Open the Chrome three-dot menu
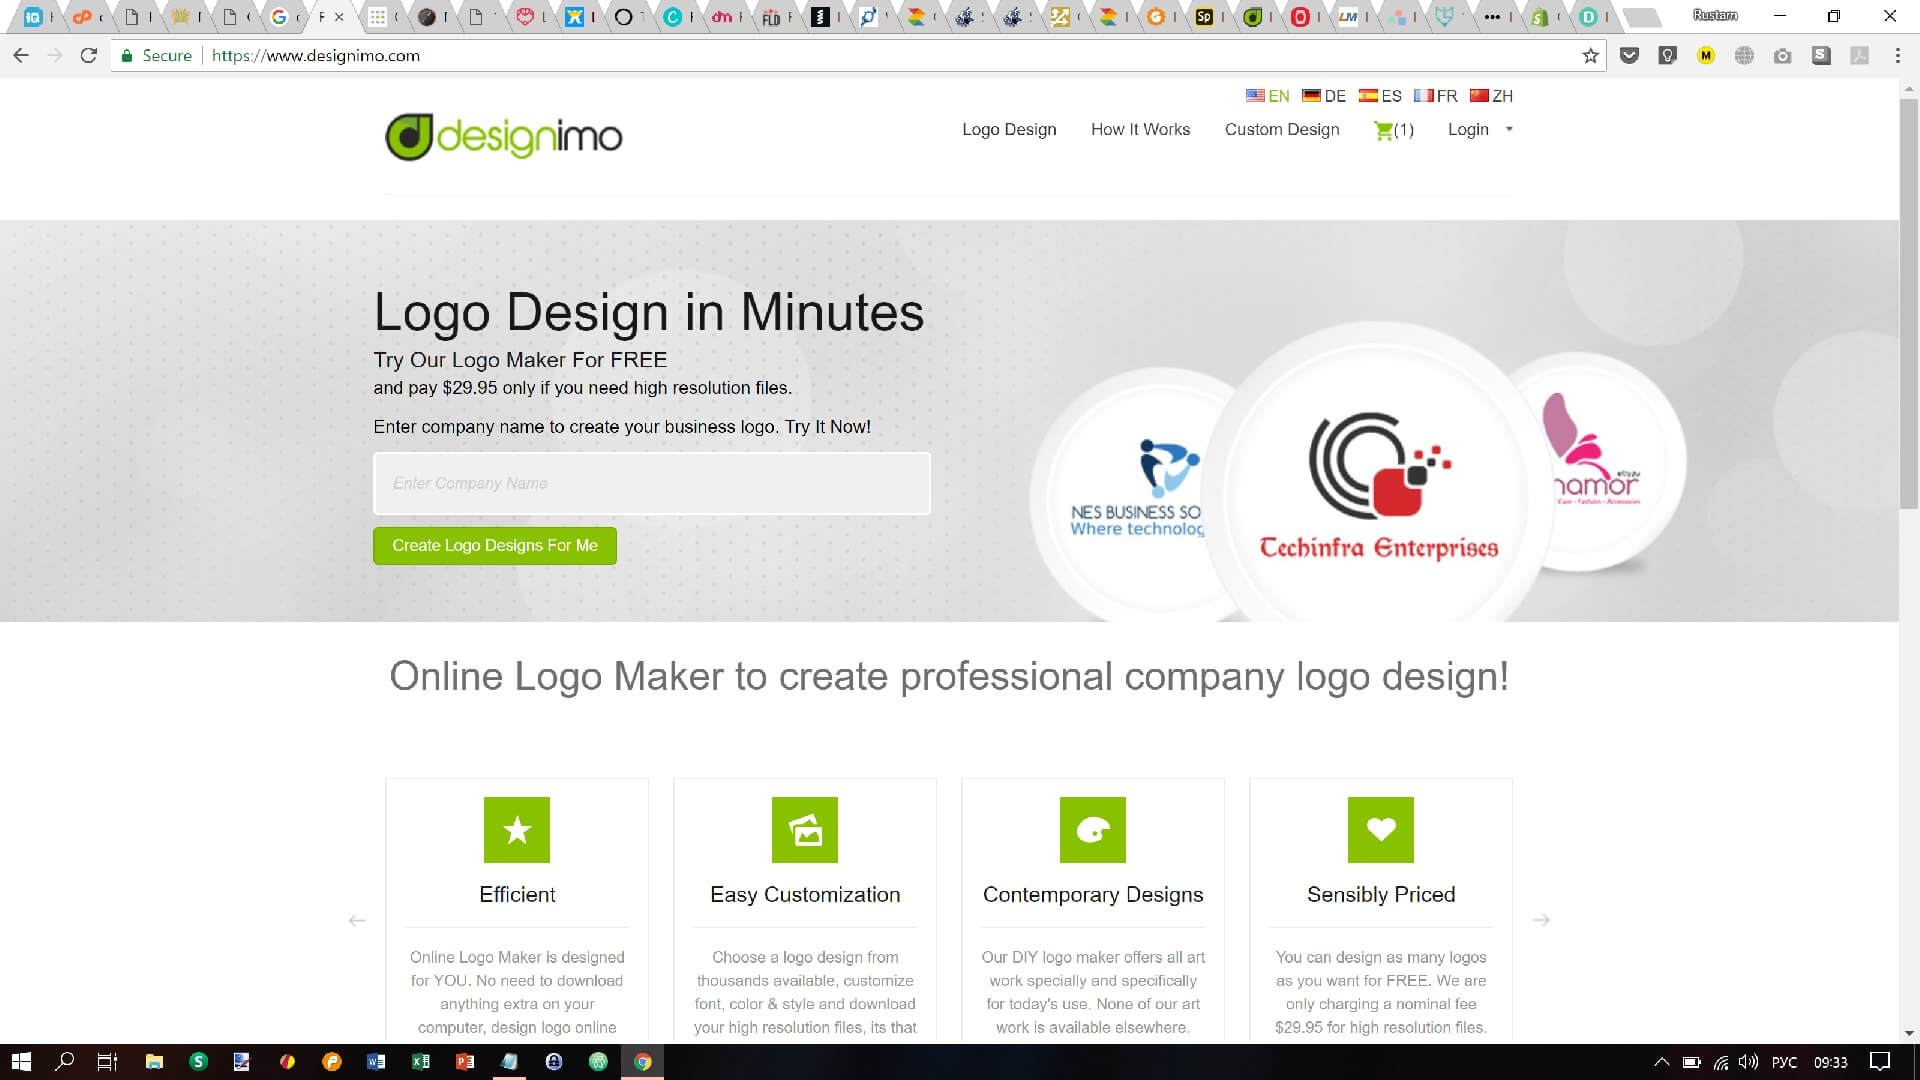 pos(1897,56)
